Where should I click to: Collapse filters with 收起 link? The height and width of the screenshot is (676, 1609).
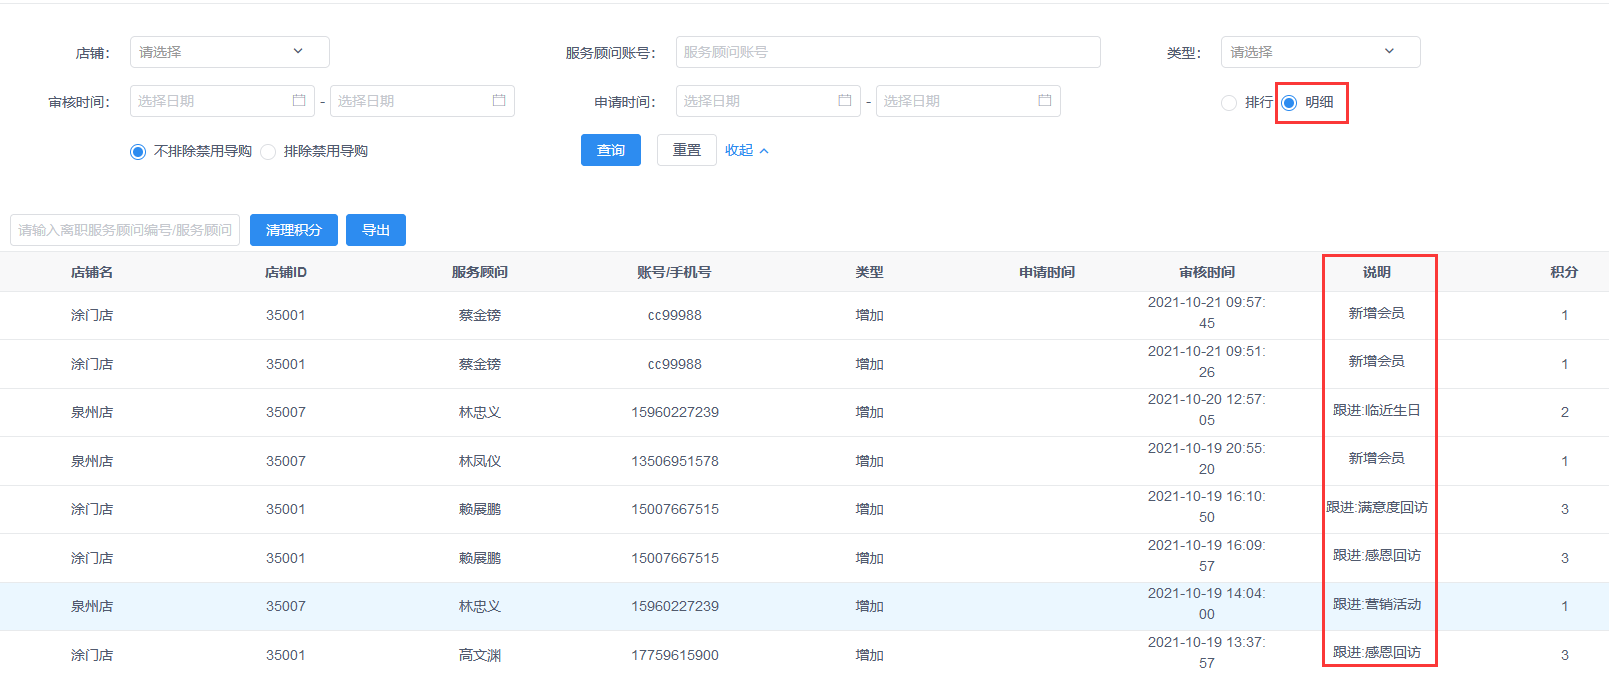(x=746, y=150)
